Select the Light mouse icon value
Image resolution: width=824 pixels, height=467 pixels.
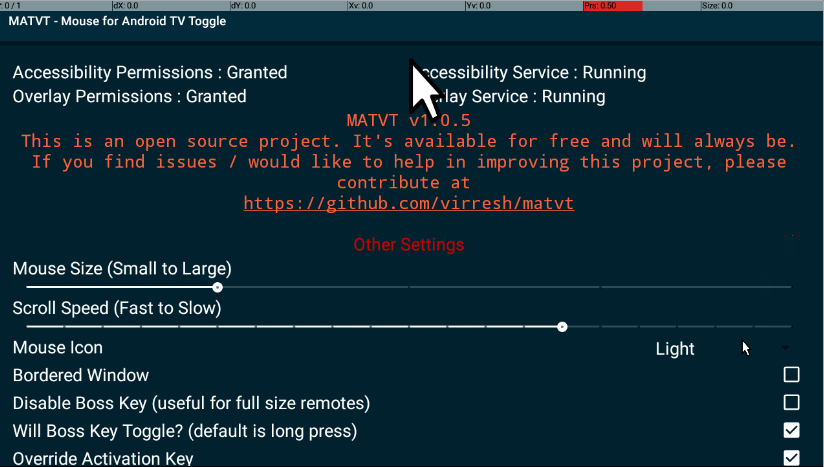[675, 349]
